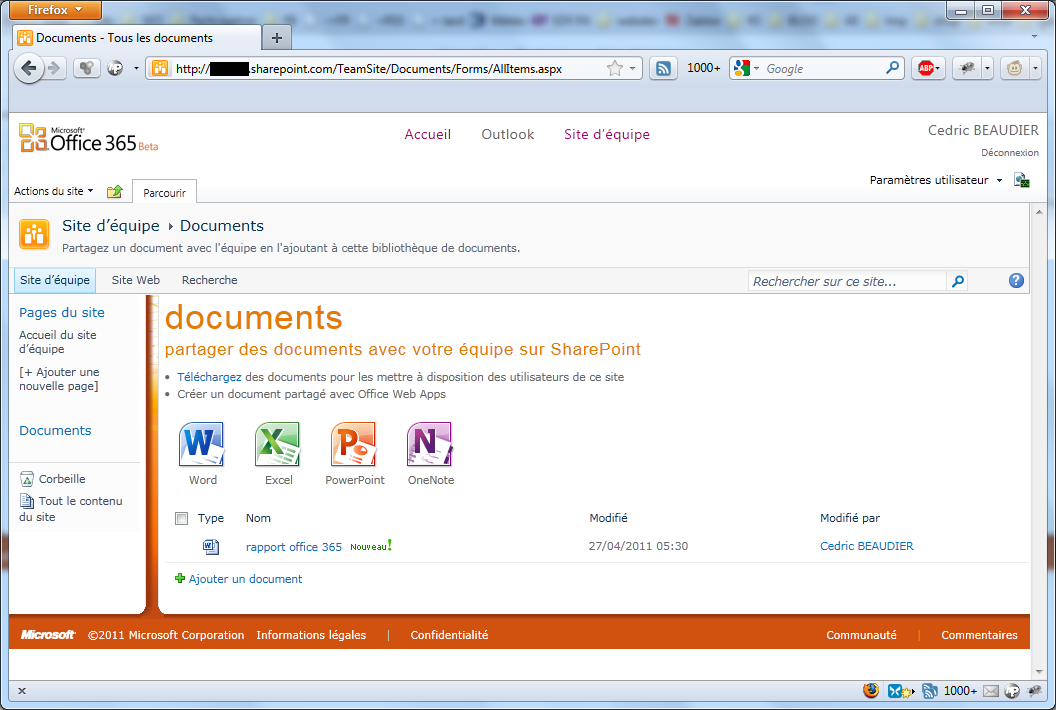Click the green plus icon beside Ajouter un document
Viewport: 1056px width, 710px height.
180,578
